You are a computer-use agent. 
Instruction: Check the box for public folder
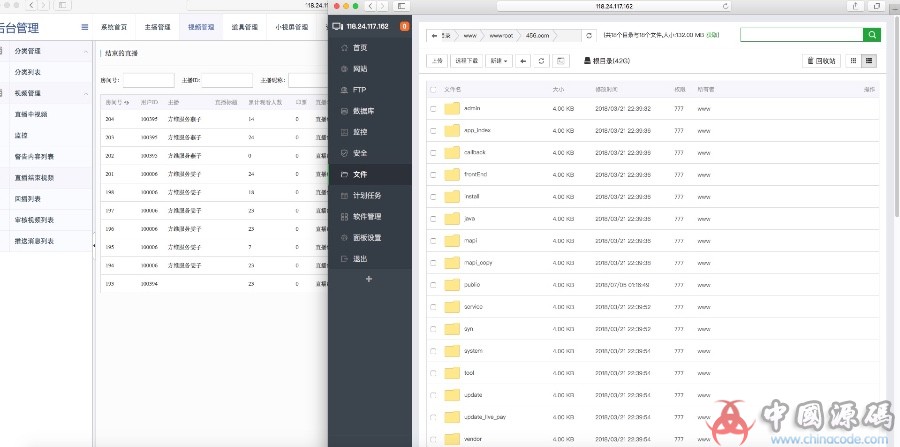coord(433,285)
